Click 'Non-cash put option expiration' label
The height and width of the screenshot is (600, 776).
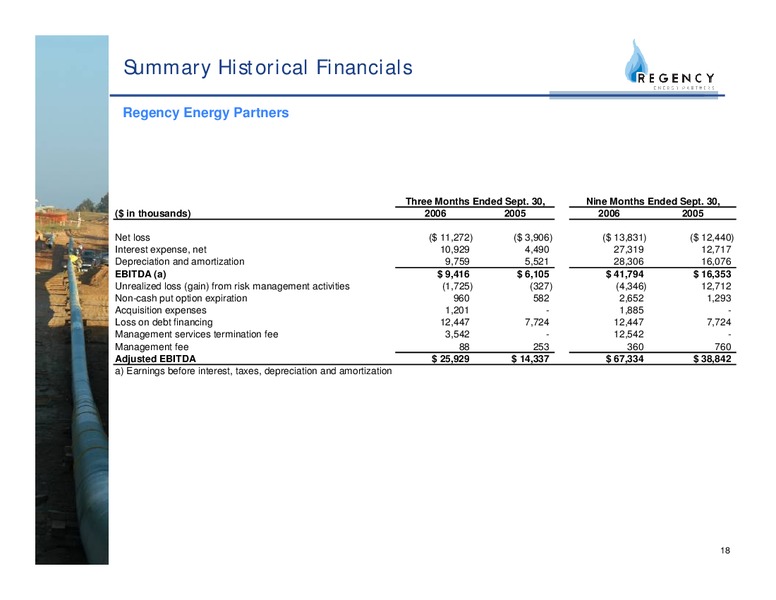(x=181, y=298)
